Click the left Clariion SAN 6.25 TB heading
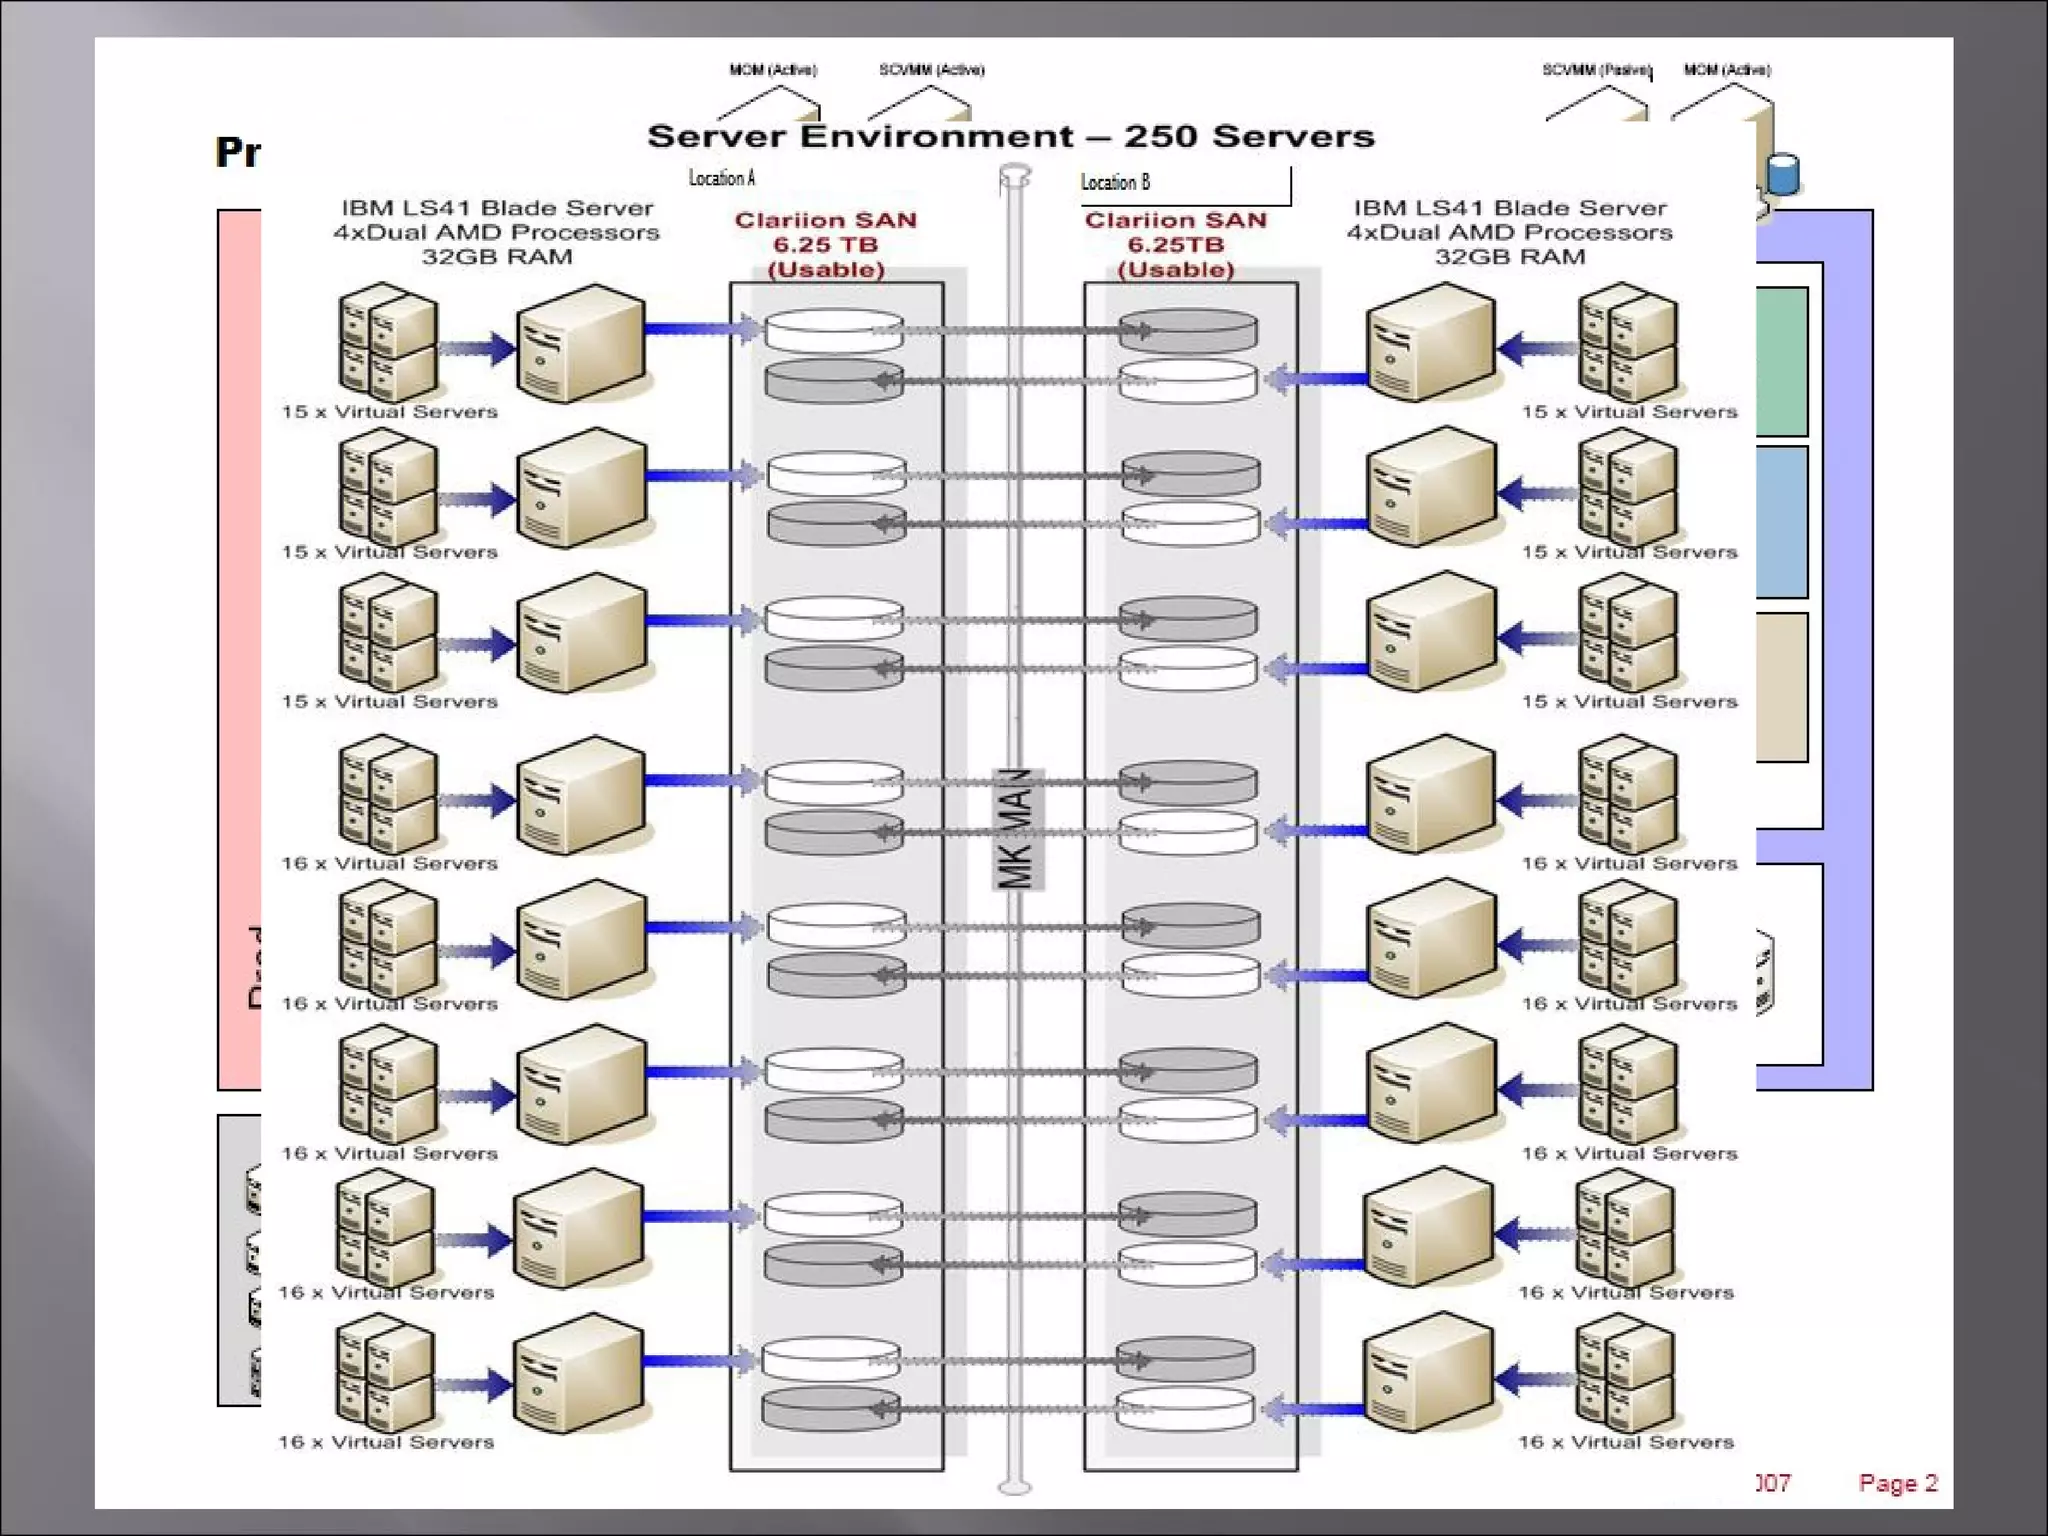Image resolution: width=2048 pixels, height=1536 pixels. [x=825, y=244]
